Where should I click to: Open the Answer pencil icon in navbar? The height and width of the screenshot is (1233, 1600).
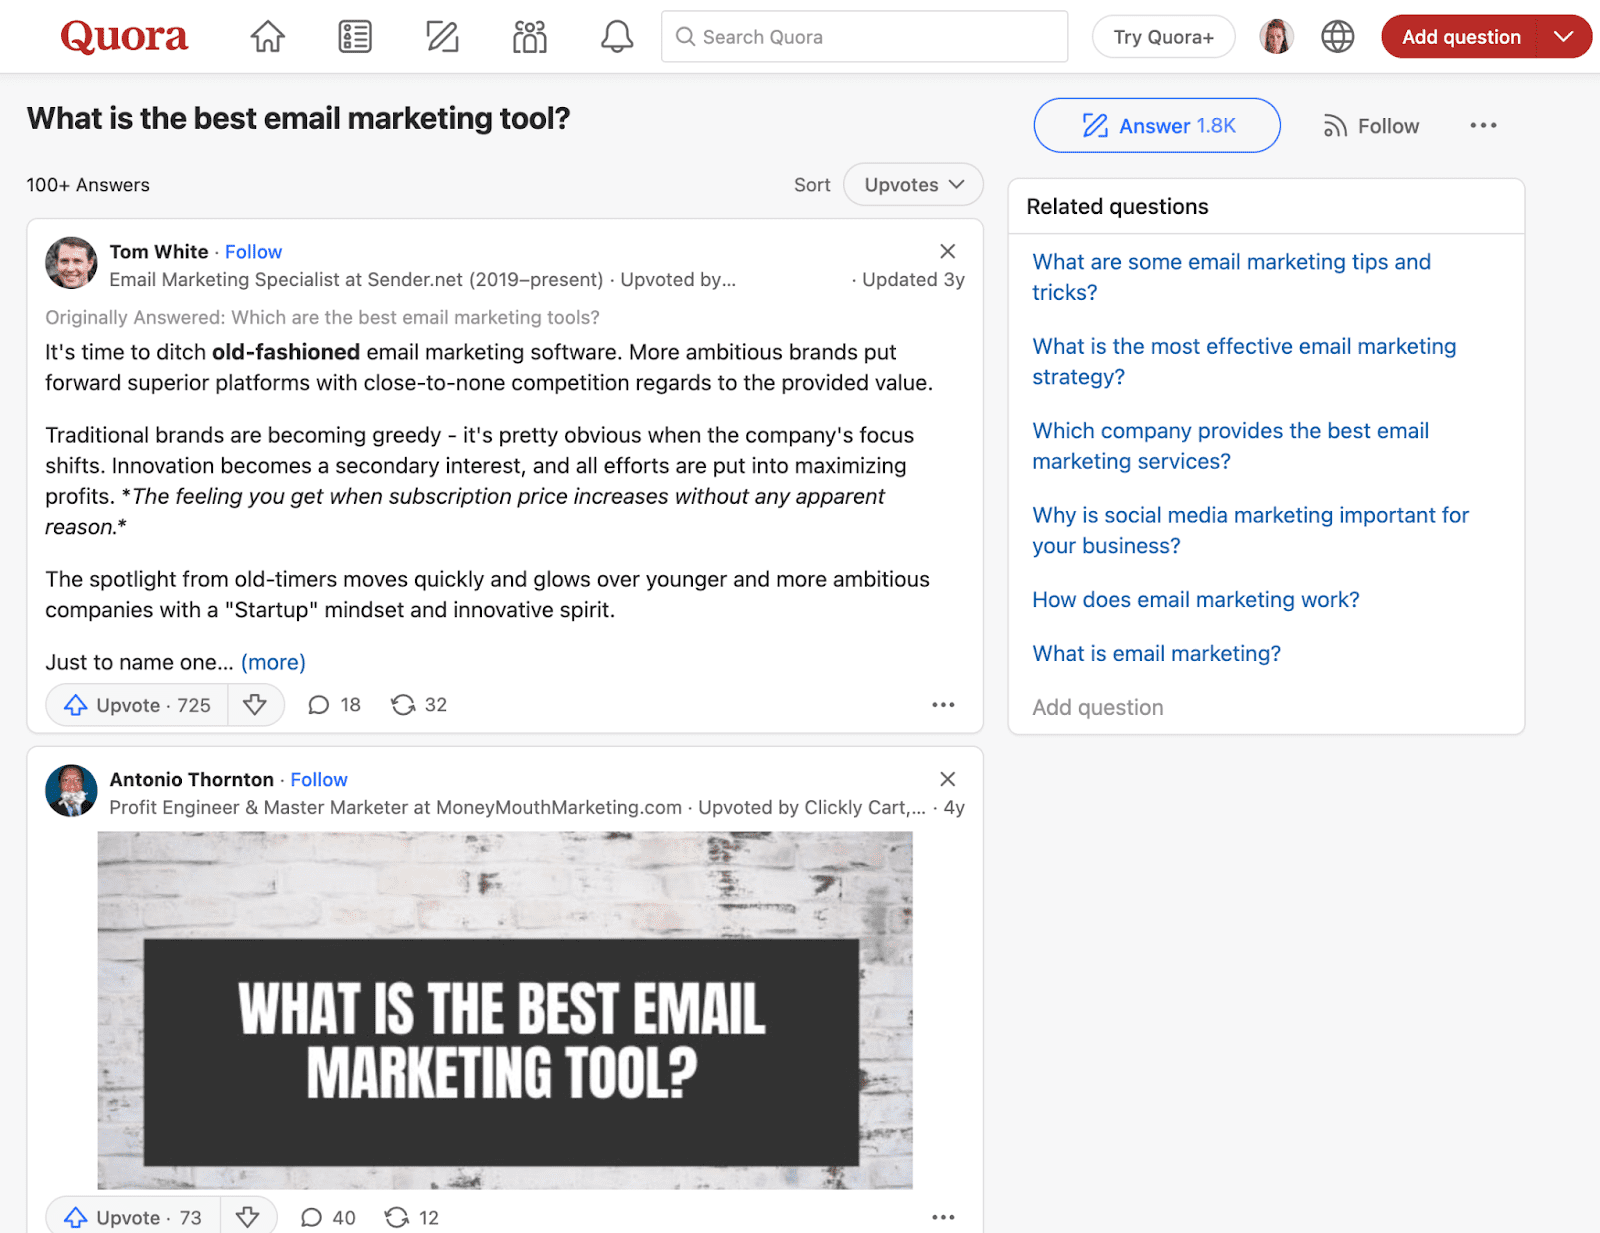(442, 37)
